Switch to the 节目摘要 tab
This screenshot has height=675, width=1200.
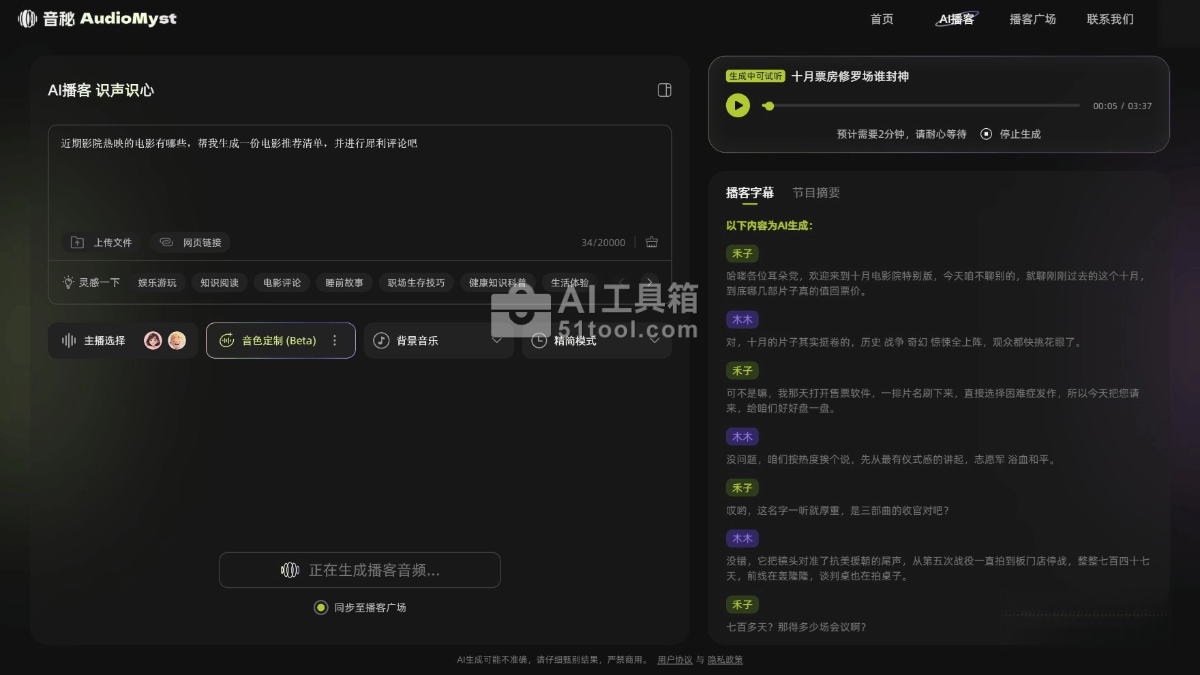coord(816,193)
